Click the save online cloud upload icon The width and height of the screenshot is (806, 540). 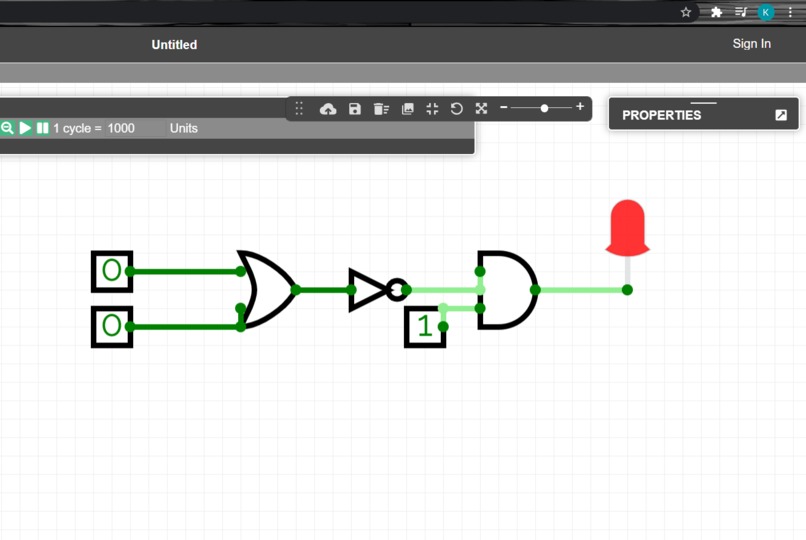point(328,109)
